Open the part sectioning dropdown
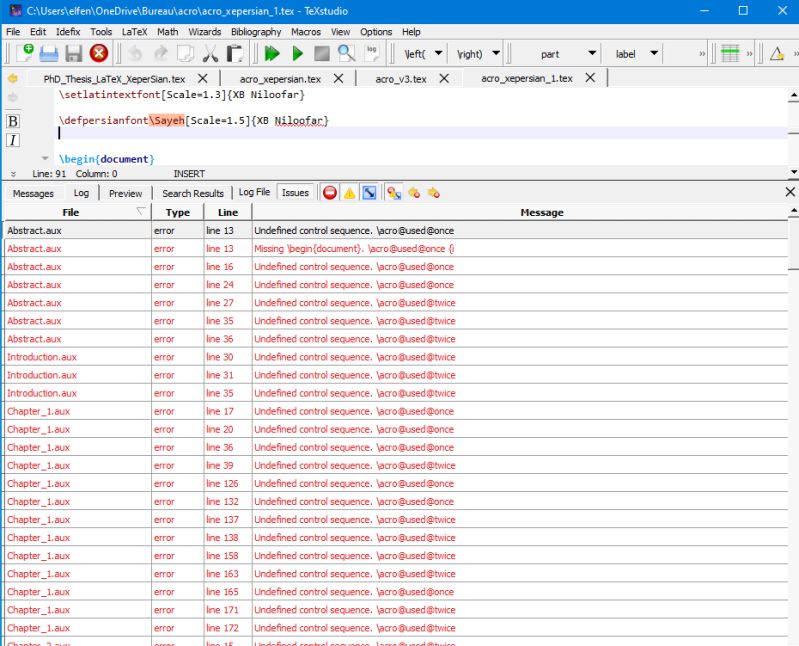This screenshot has width=799, height=646. coord(592,53)
